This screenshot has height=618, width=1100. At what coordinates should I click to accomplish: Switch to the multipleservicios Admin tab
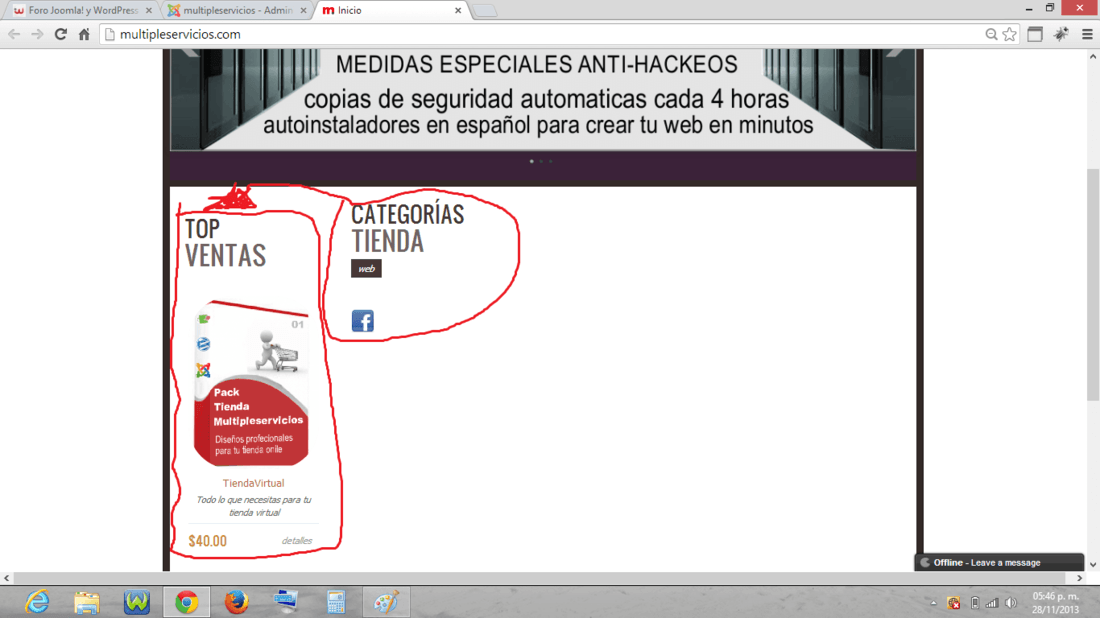pyautogui.click(x=238, y=11)
